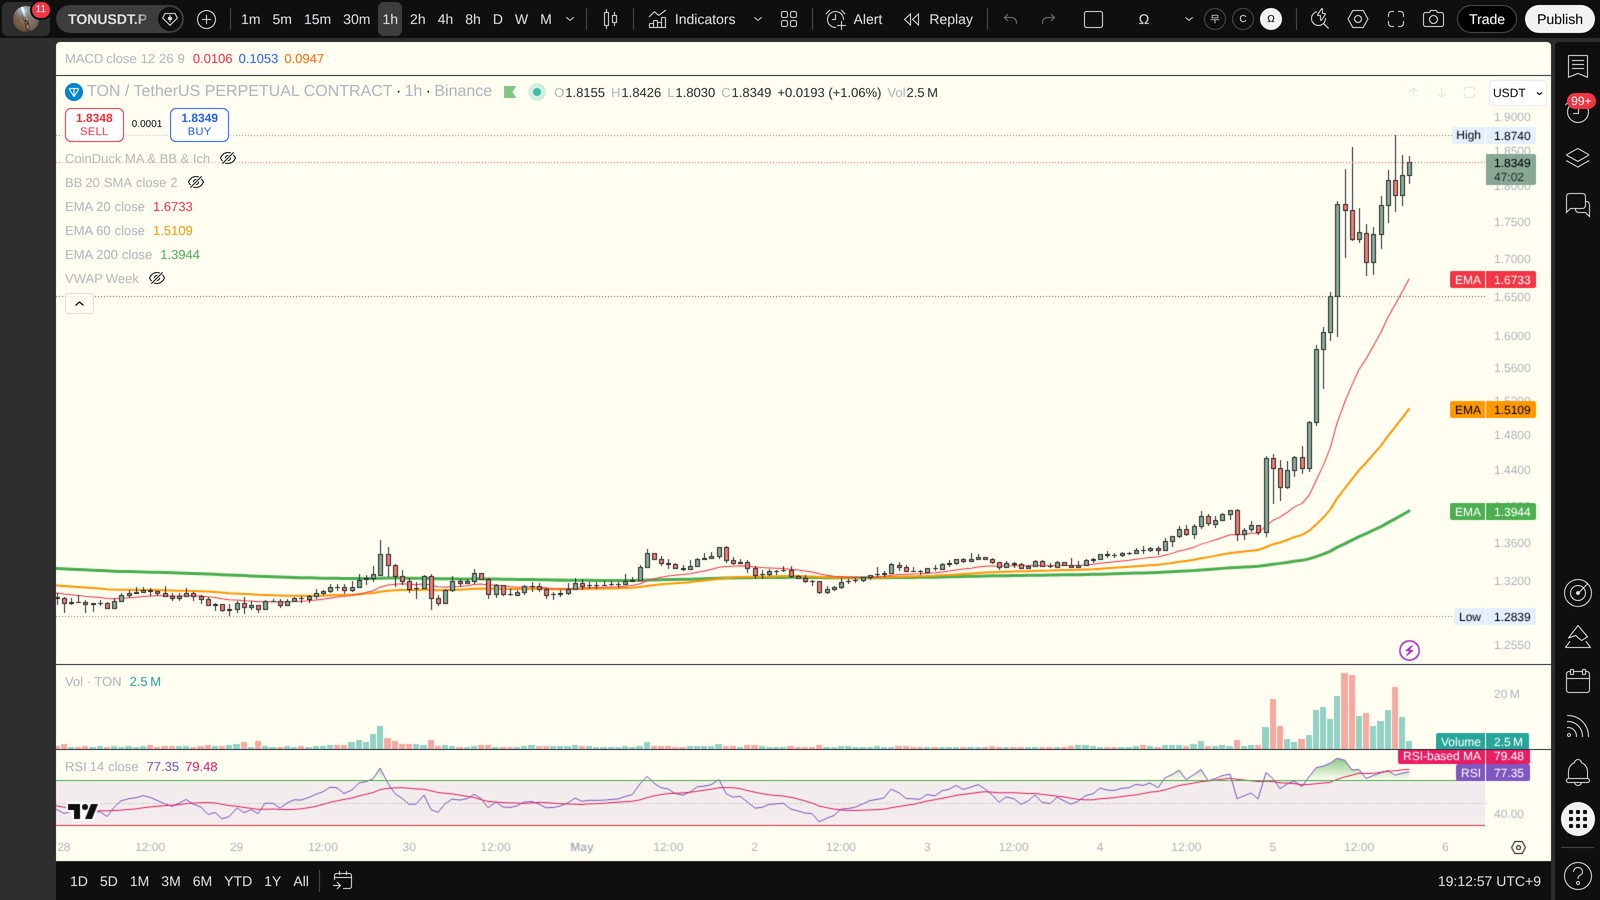Viewport: 1600px width, 900px height.
Task: Open the apps grid button in sidebar
Action: point(1578,820)
